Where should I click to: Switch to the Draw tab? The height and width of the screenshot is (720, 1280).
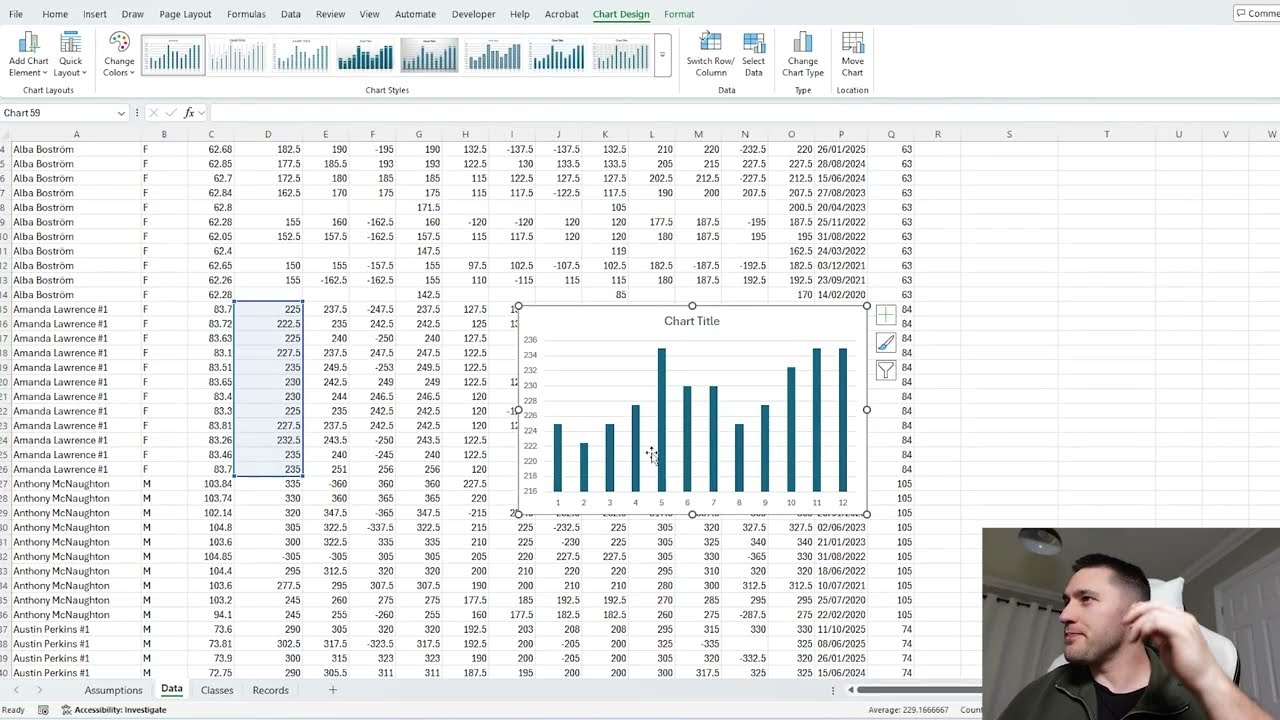(x=133, y=14)
